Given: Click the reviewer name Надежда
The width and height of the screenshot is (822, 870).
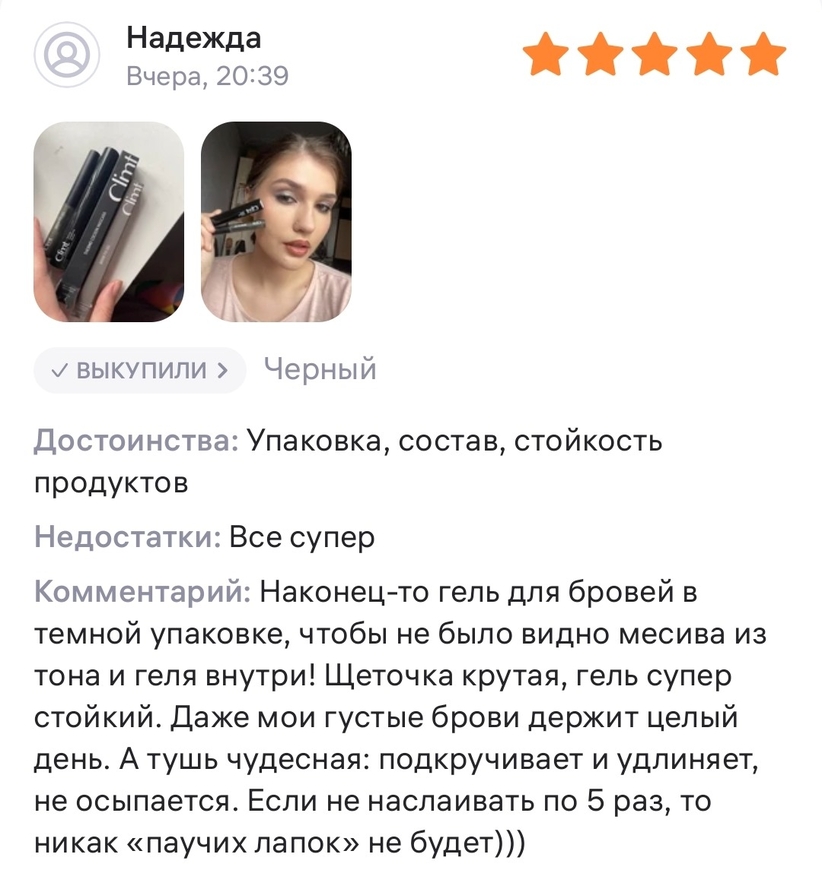Looking at the screenshot, I should [194, 39].
